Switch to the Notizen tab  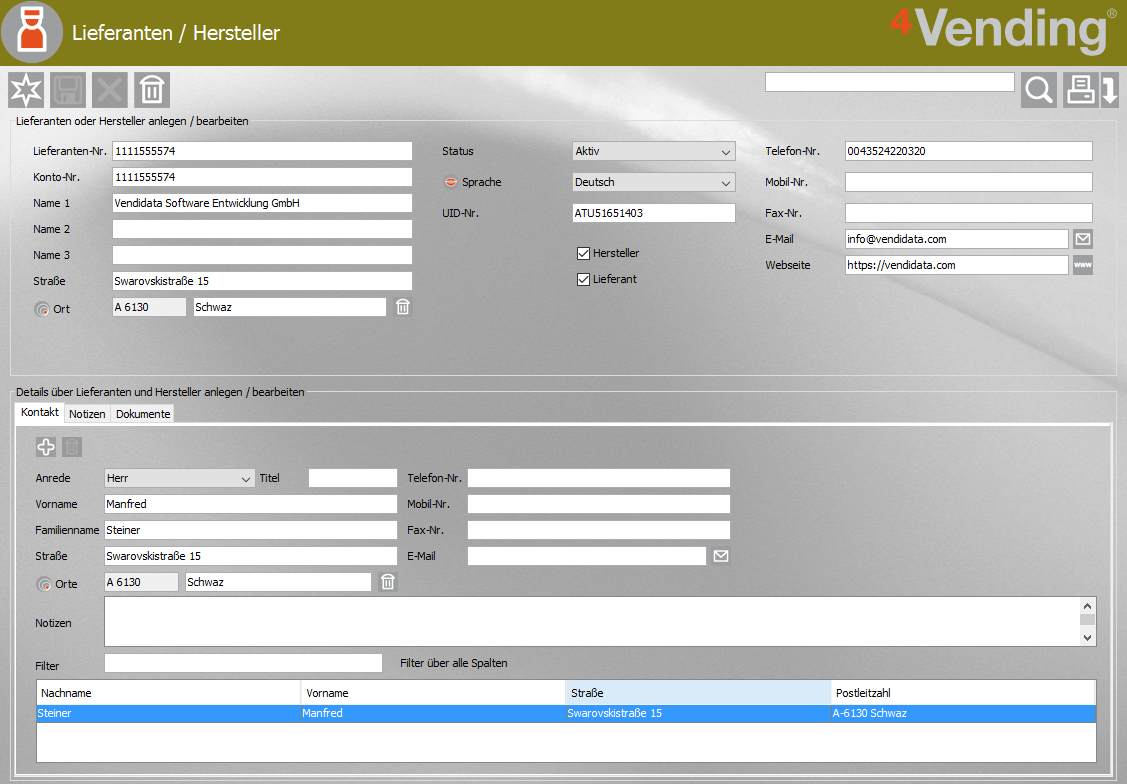click(87, 414)
